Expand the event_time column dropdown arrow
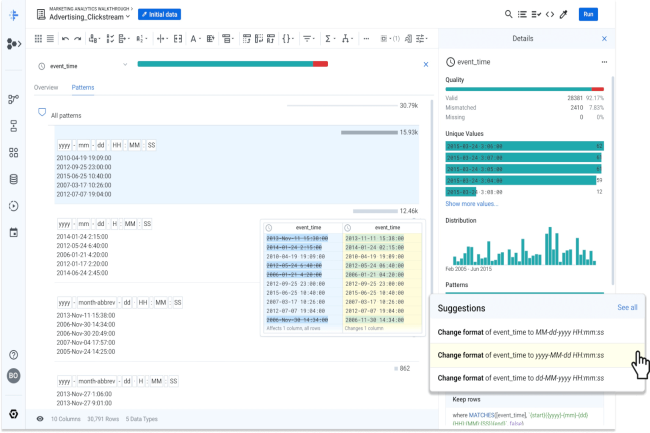Screen dimensions: 650x433 [125, 65]
